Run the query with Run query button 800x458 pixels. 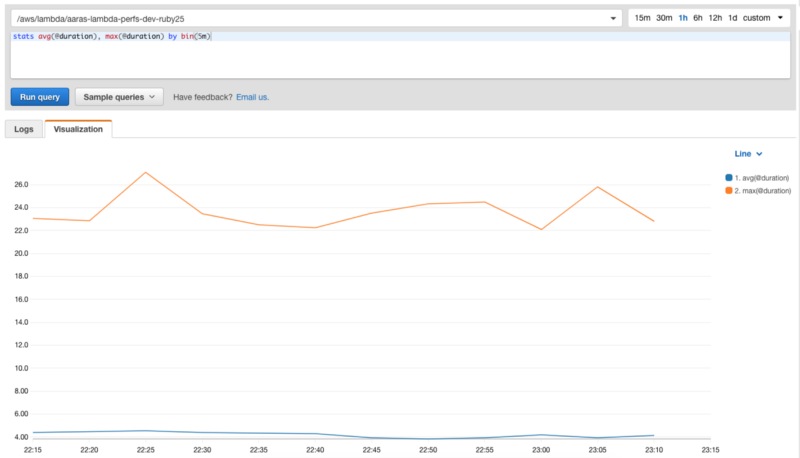tap(40, 97)
